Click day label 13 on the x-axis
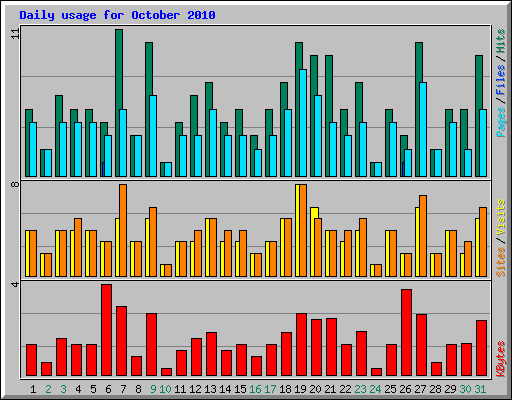512x400 pixels. (210, 389)
